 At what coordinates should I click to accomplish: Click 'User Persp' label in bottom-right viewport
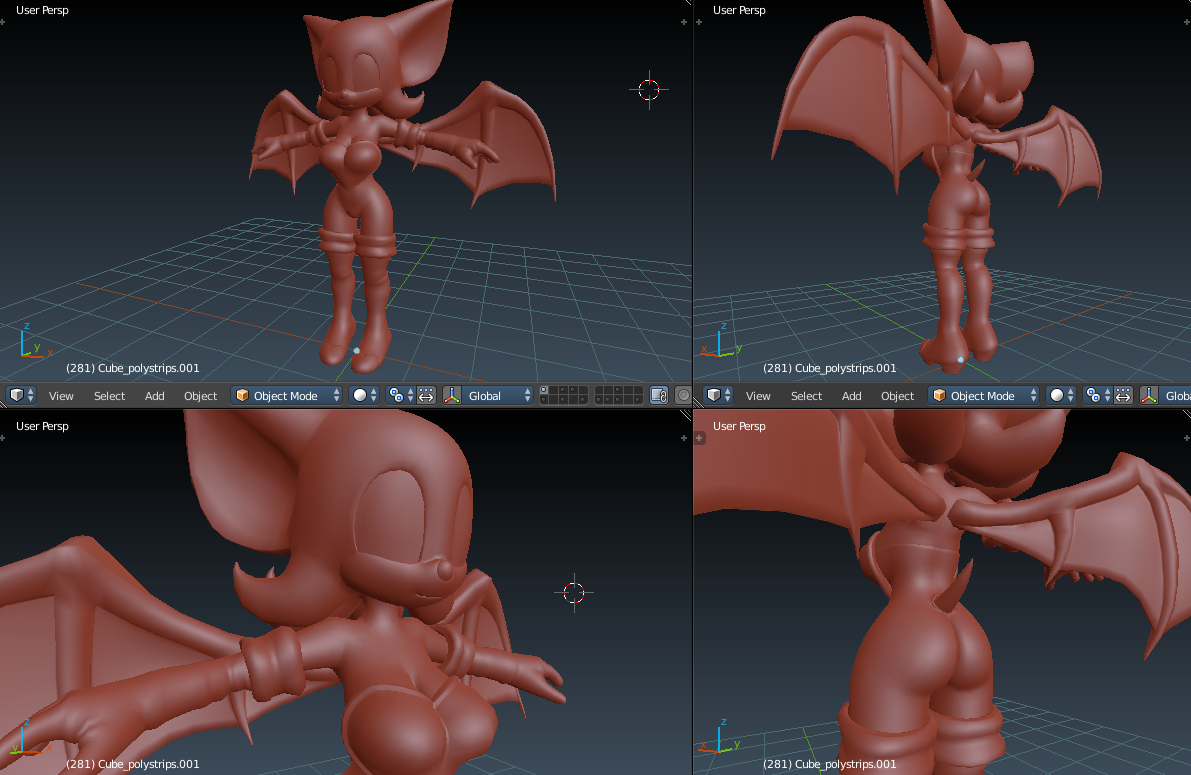point(739,426)
